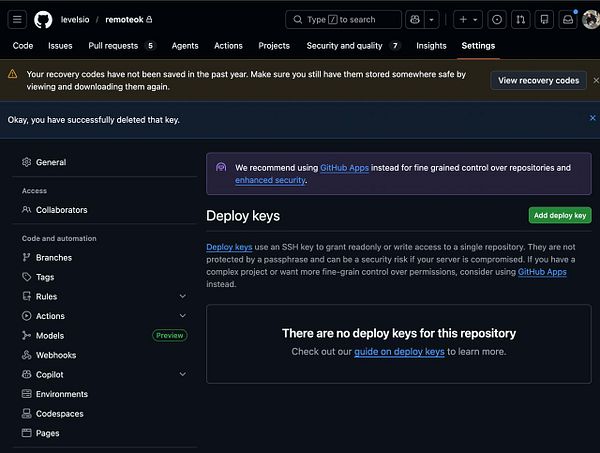Image resolution: width=600 pixels, height=453 pixels.
Task: Open remoteok repository link
Action: click(x=124, y=20)
